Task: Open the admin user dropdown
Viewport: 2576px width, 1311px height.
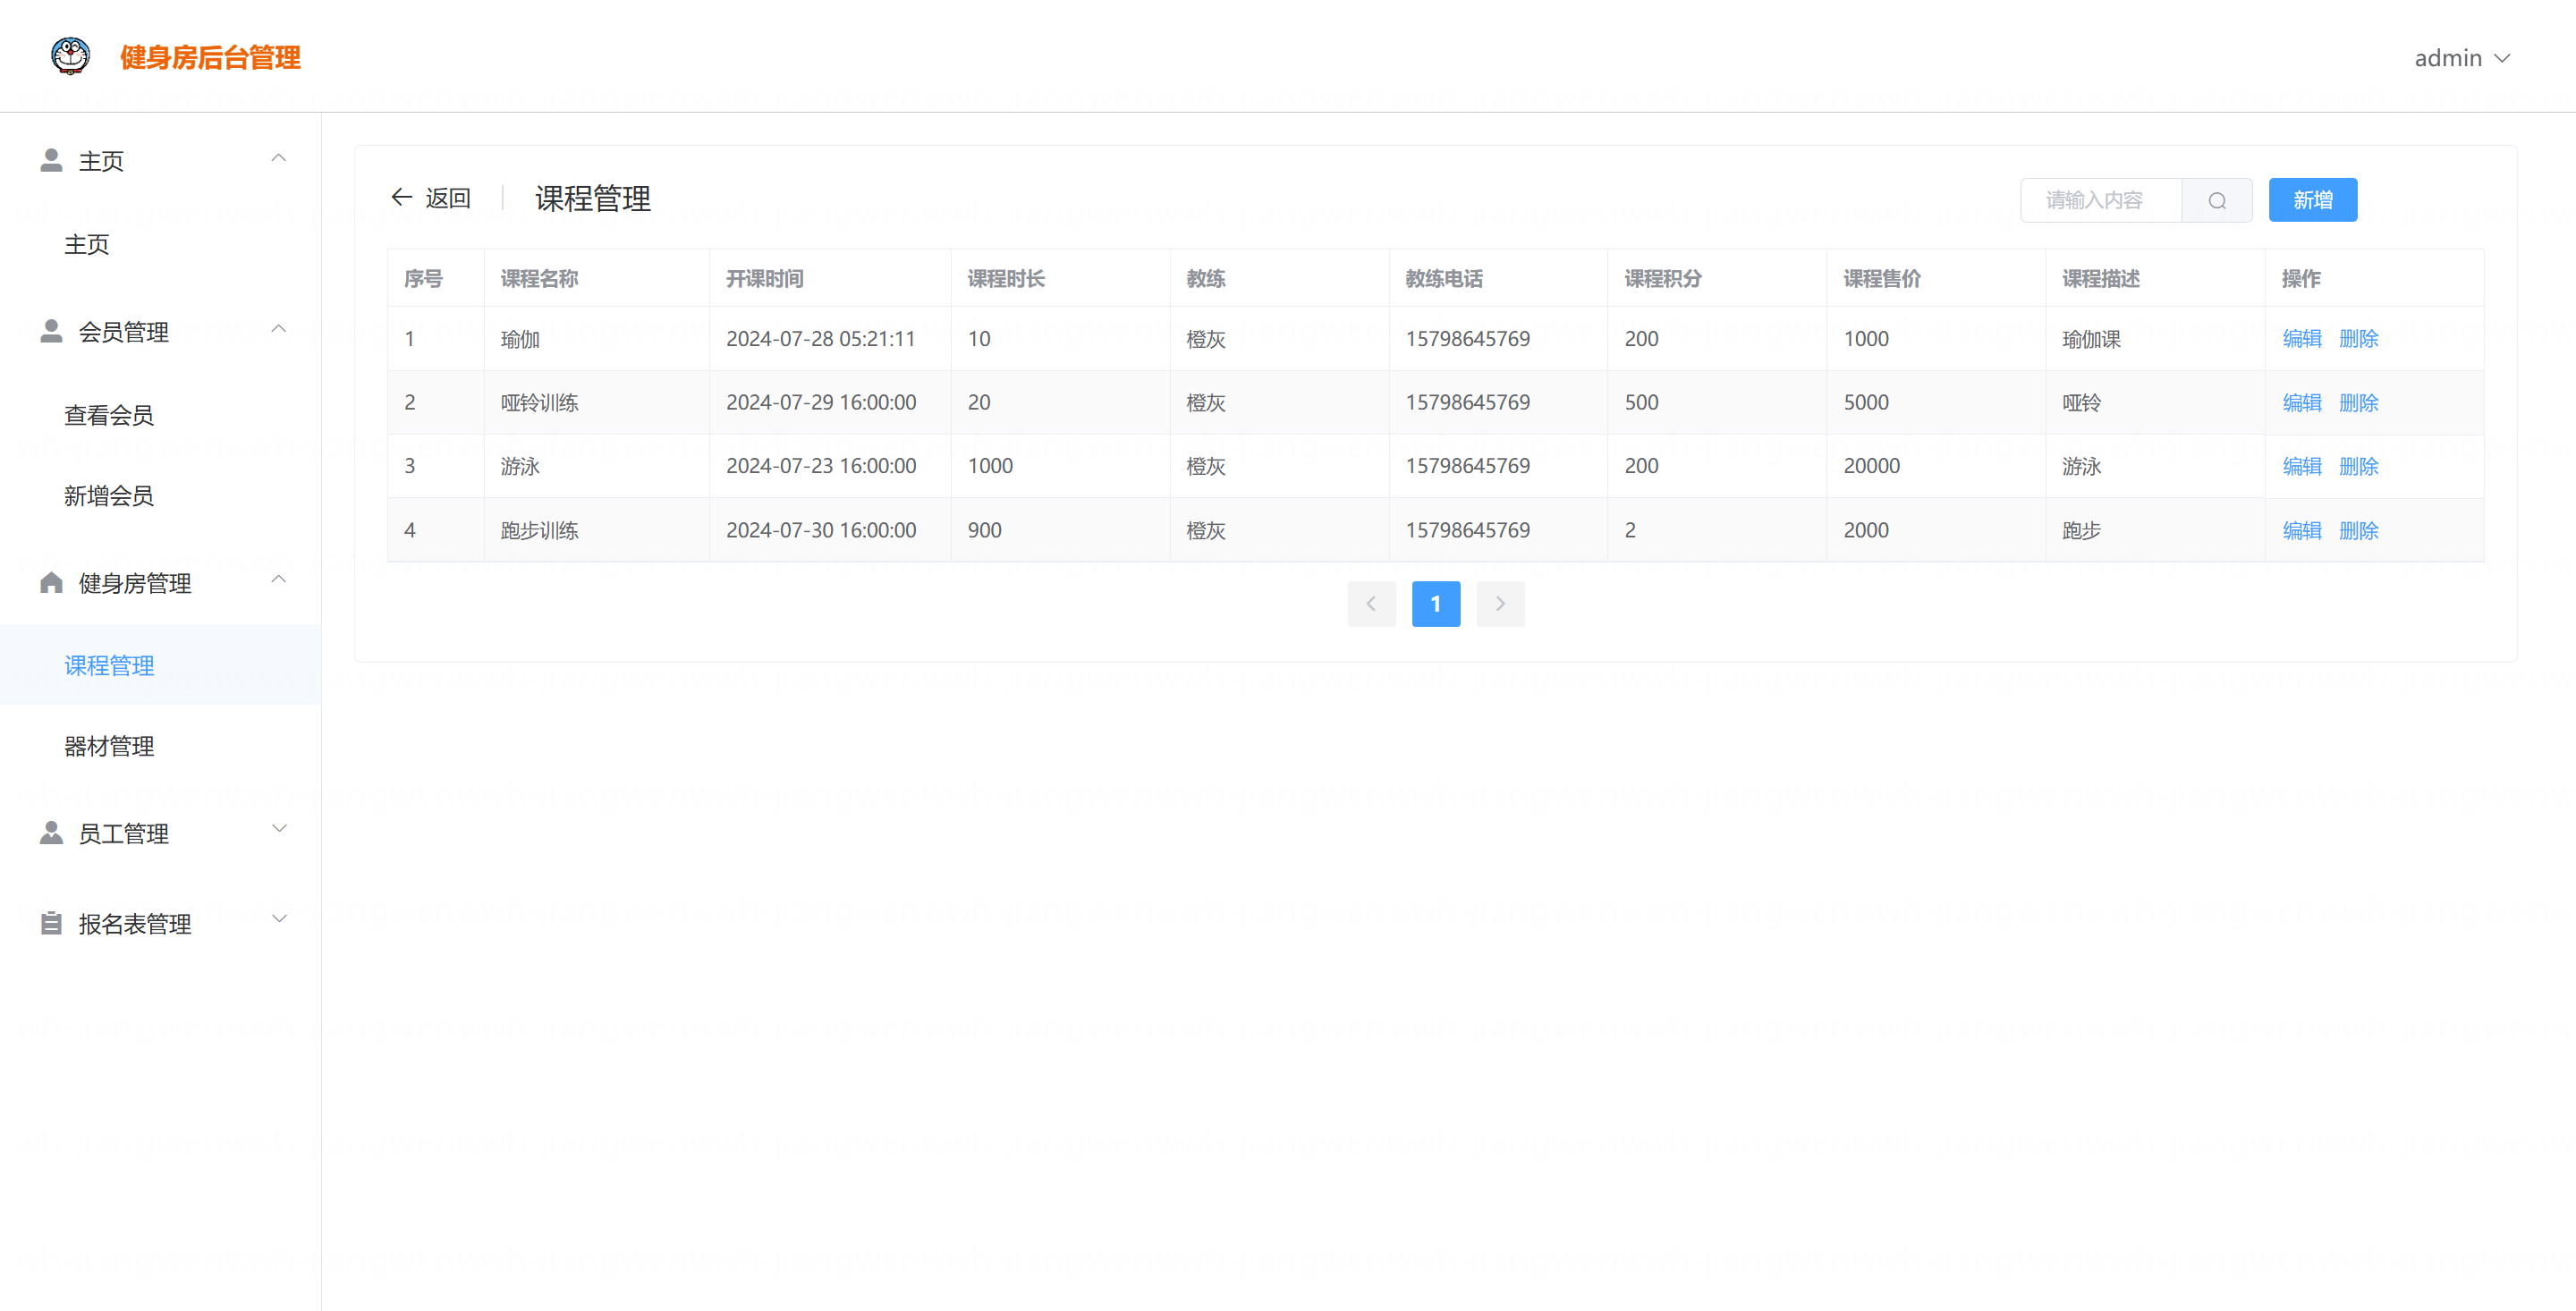Action: 2461,58
